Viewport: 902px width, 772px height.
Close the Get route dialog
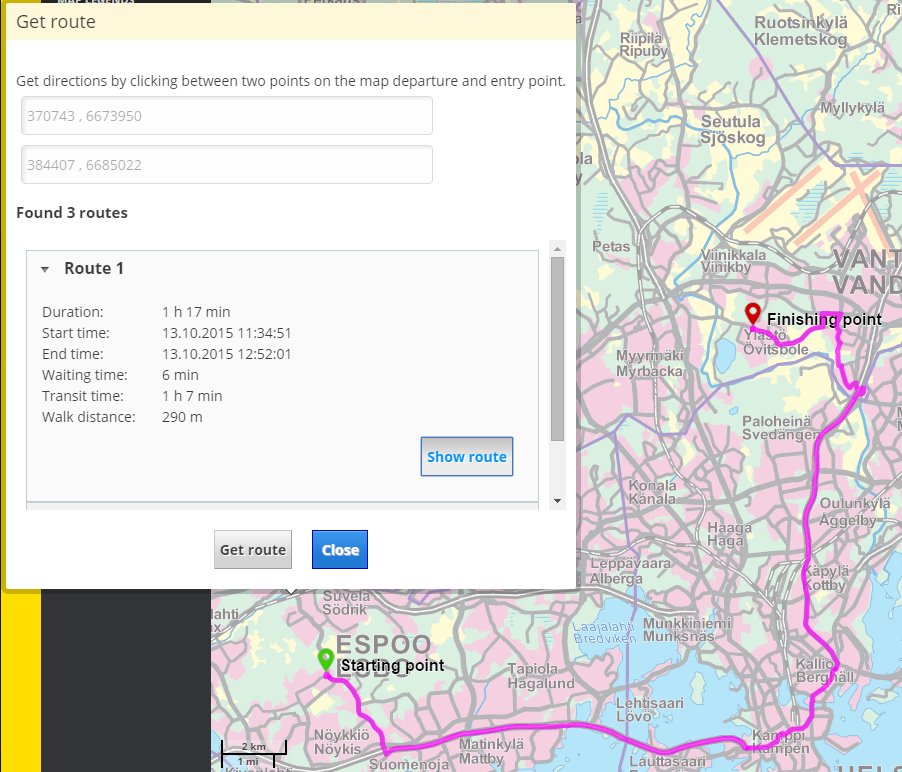(339, 549)
